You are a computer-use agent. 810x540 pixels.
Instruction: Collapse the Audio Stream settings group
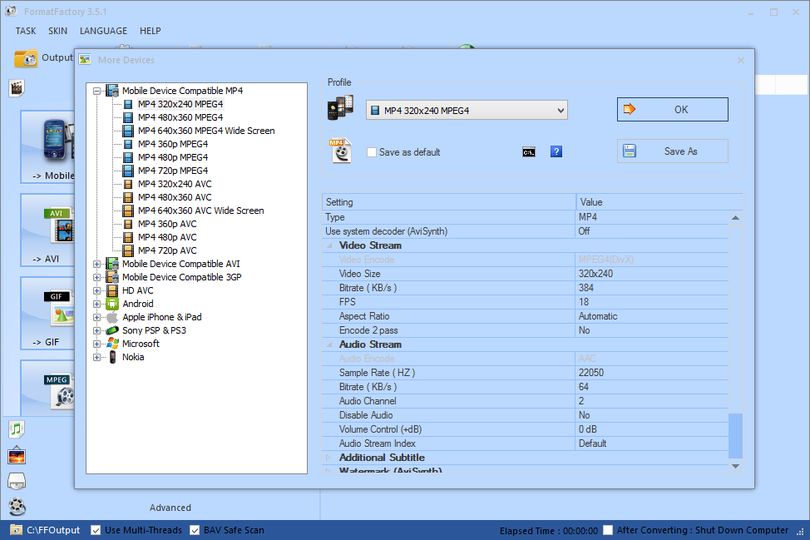pyautogui.click(x=329, y=345)
